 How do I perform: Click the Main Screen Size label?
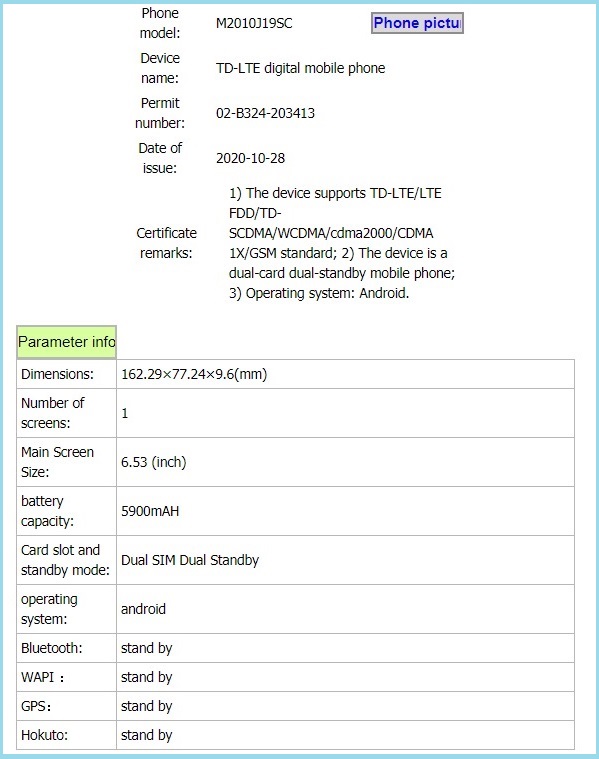pyautogui.click(x=57, y=462)
